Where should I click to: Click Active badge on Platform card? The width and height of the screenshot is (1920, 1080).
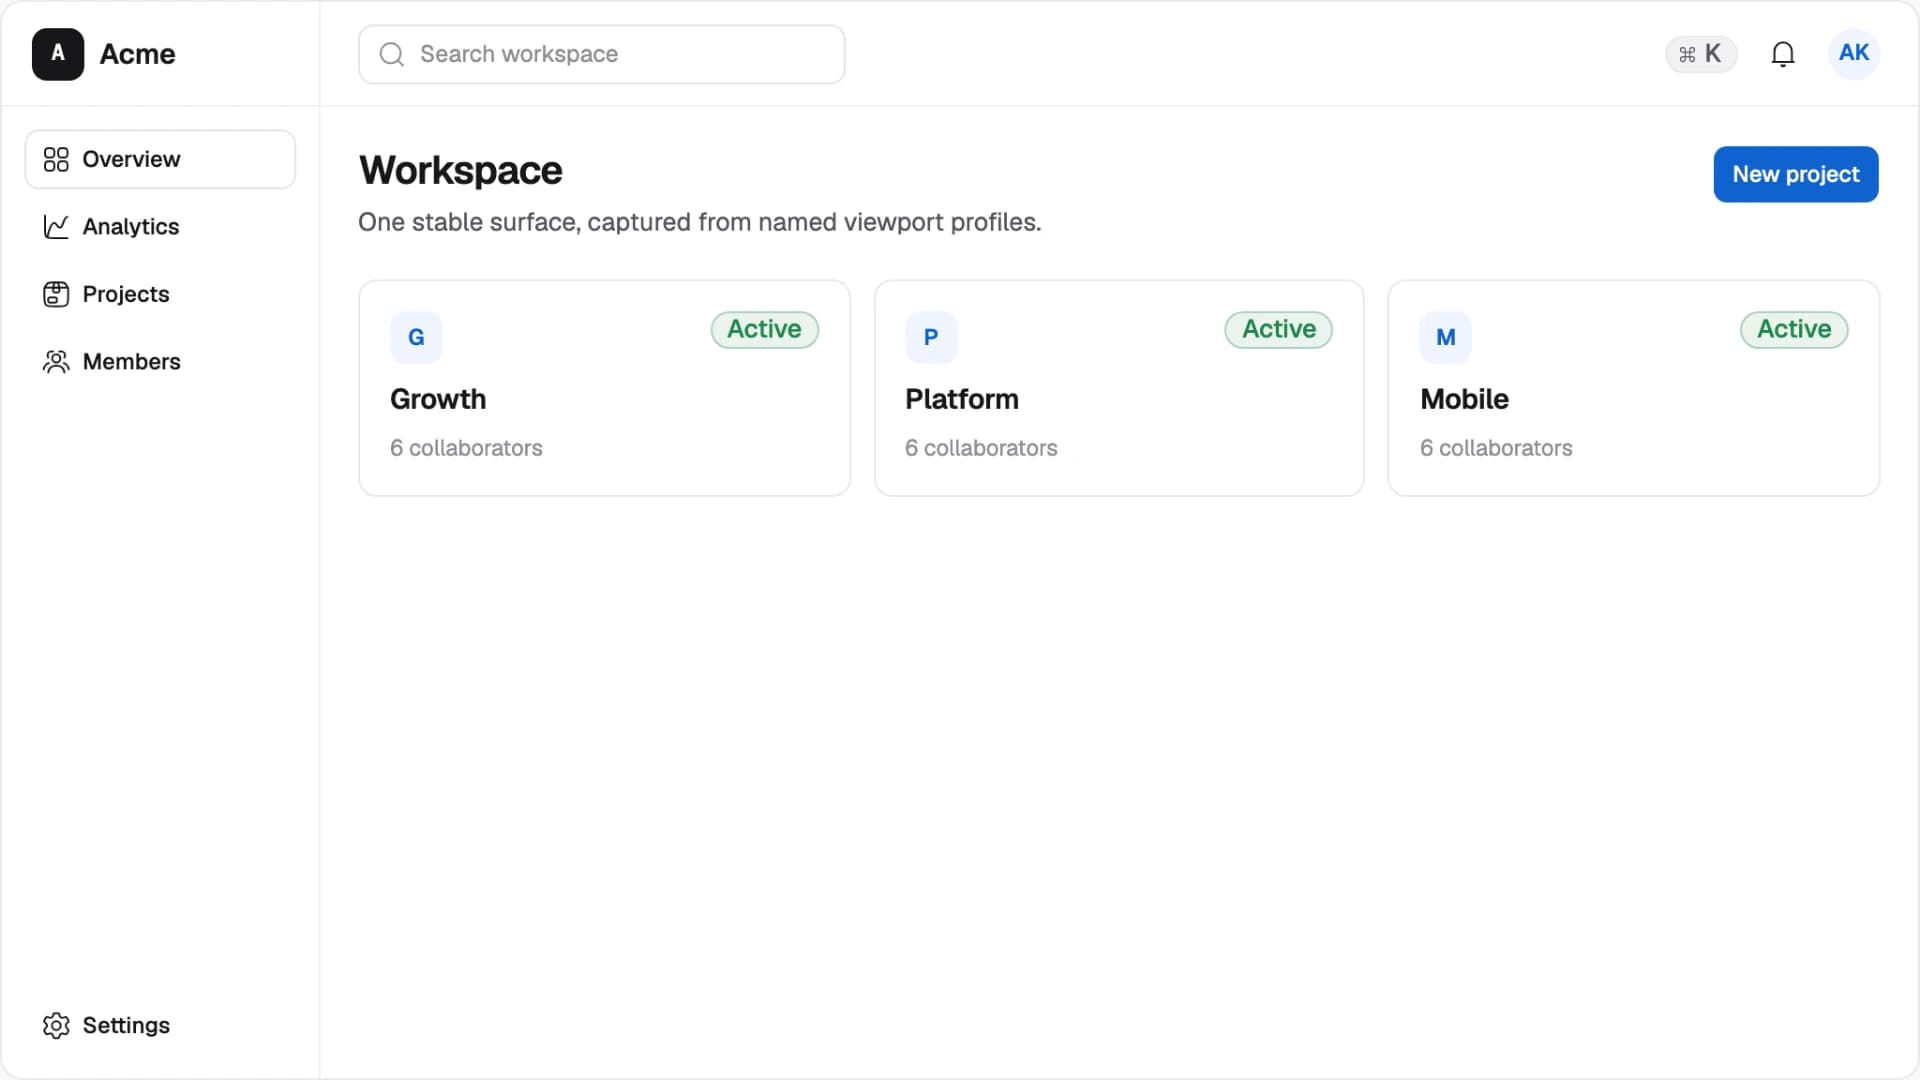click(1279, 329)
